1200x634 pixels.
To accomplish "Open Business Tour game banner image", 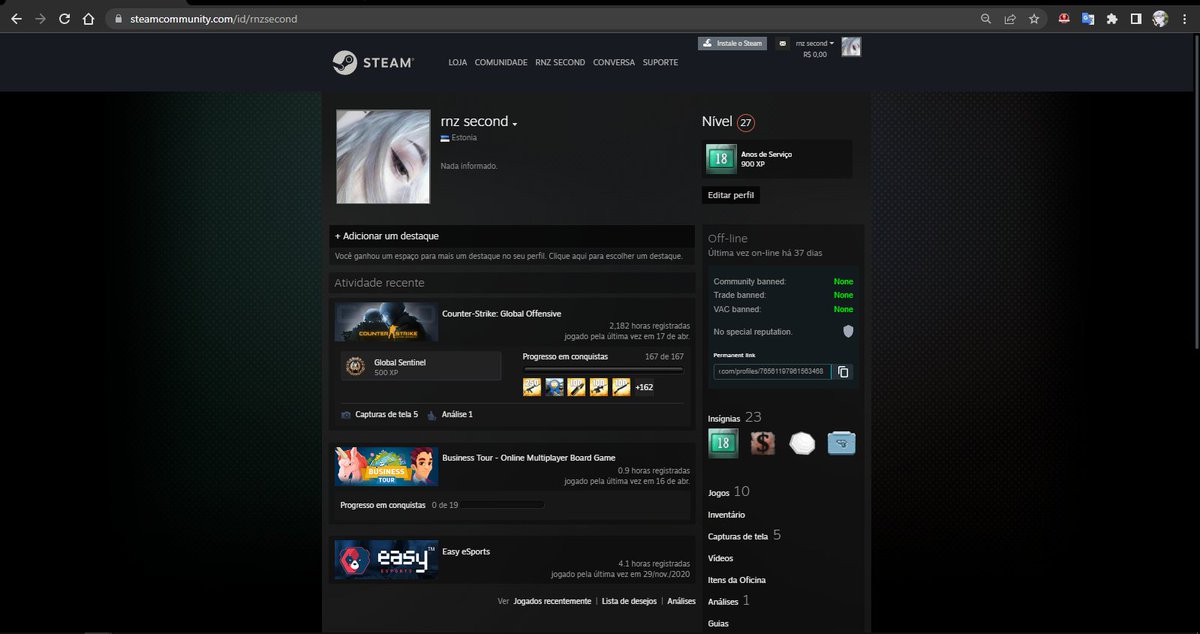I will click(x=386, y=467).
